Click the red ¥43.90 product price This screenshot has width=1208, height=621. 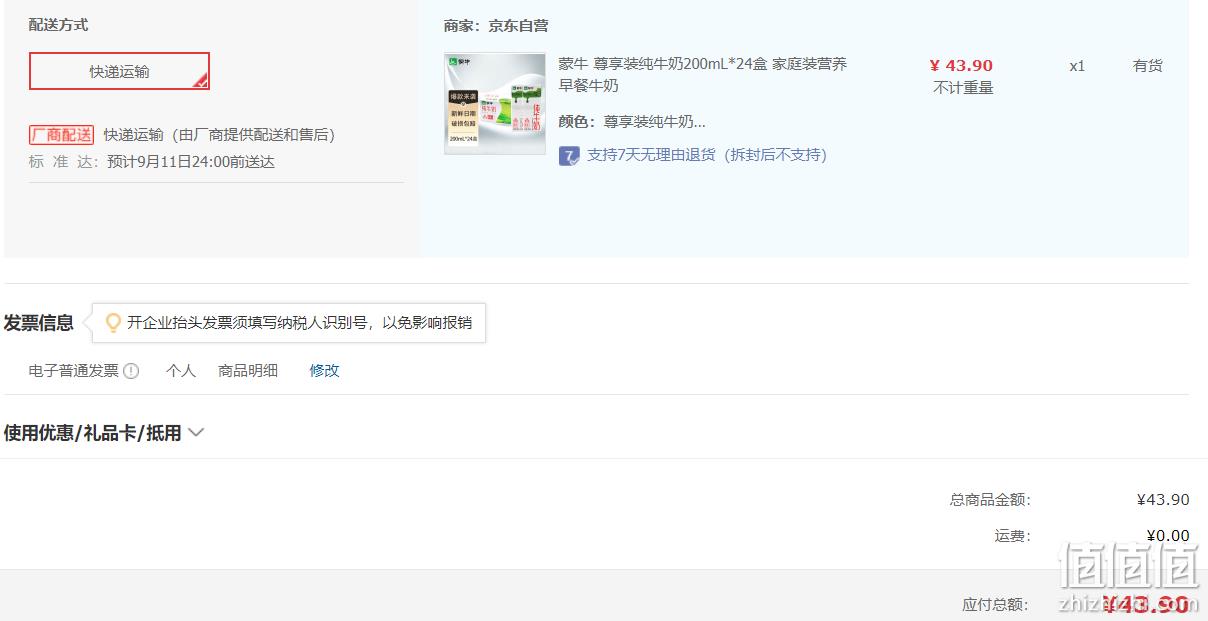(x=961, y=66)
